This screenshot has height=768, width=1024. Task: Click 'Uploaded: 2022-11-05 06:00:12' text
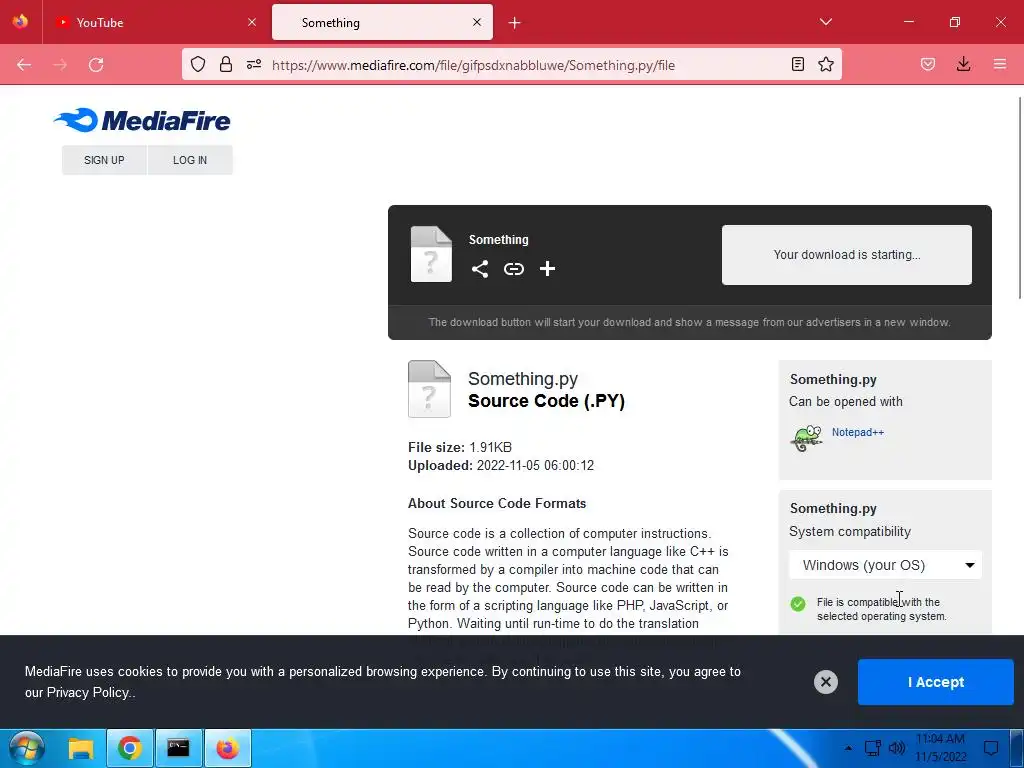click(x=501, y=466)
